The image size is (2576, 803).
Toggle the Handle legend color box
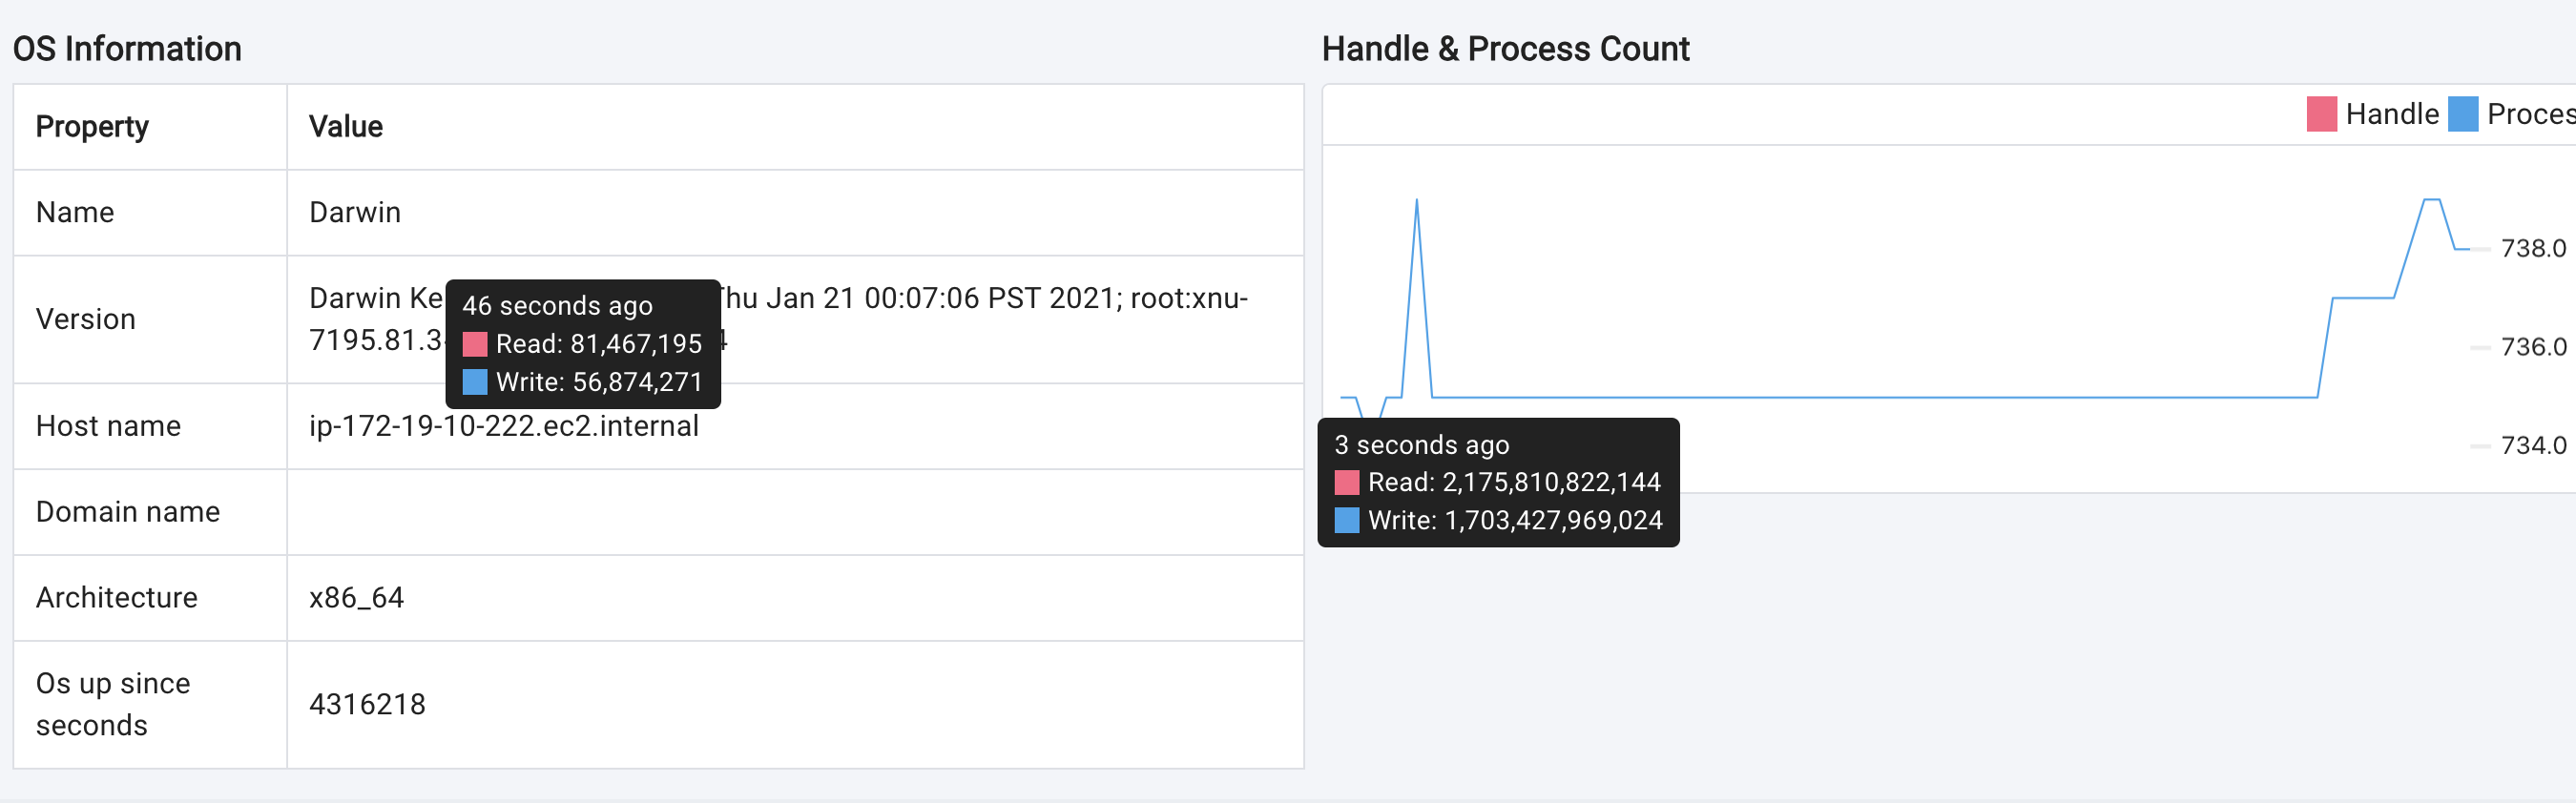tap(2321, 114)
